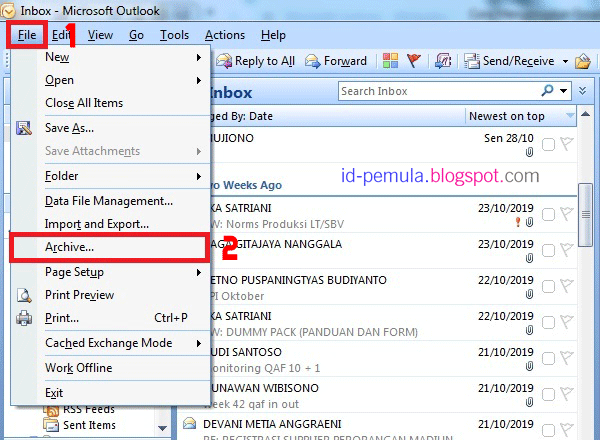Toggle category box for GITAJAYA NANGGALA message
The width and height of the screenshot is (600, 440).
[x=548, y=251]
